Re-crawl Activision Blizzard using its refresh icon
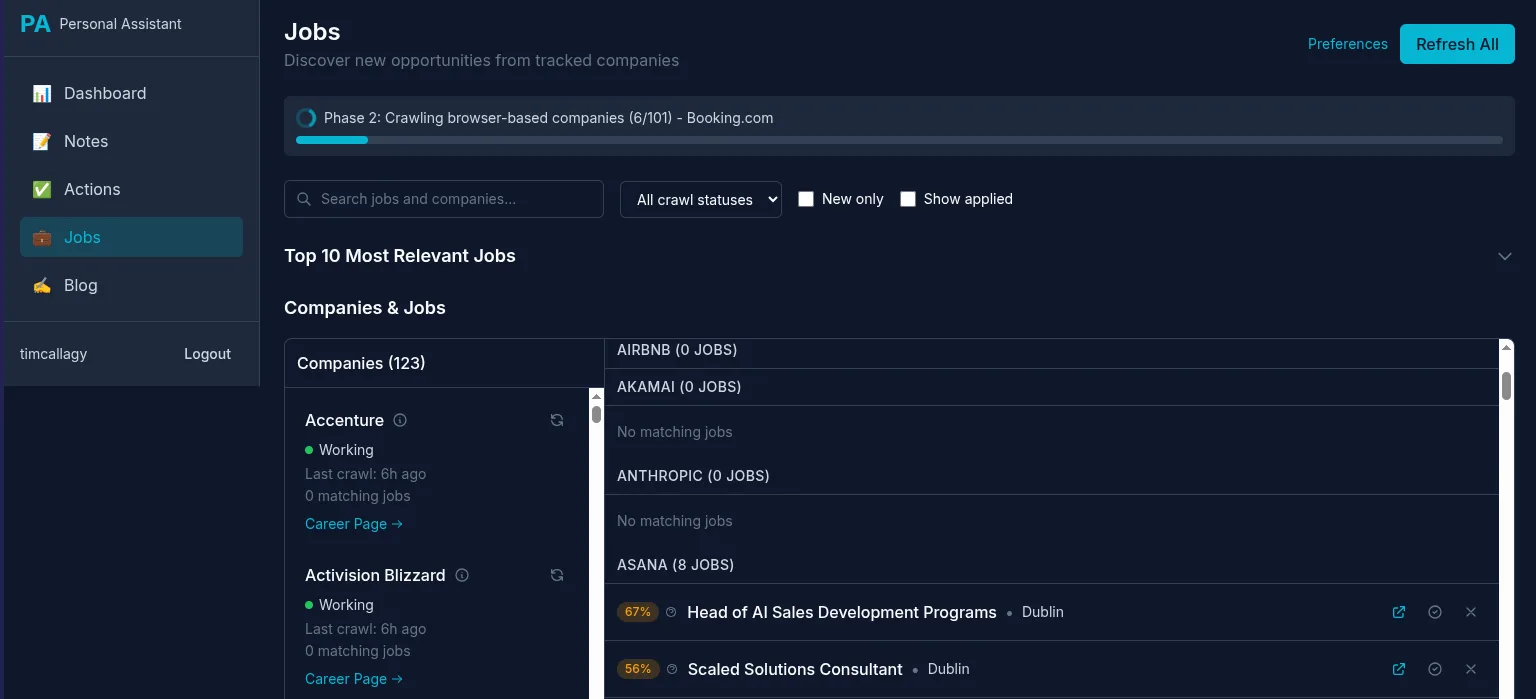 [x=557, y=575]
